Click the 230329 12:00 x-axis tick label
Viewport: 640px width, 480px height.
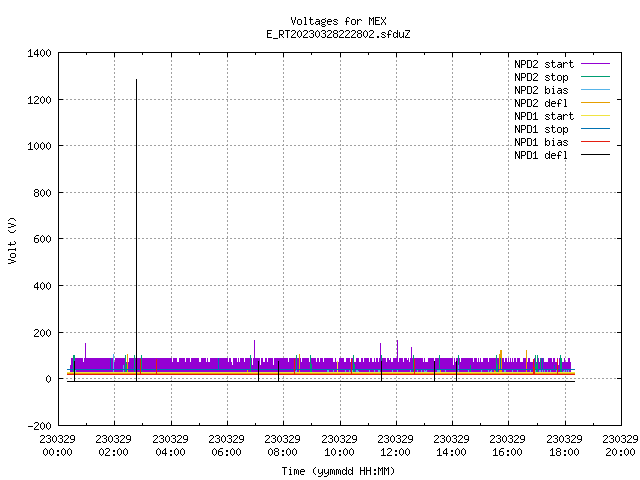point(395,446)
